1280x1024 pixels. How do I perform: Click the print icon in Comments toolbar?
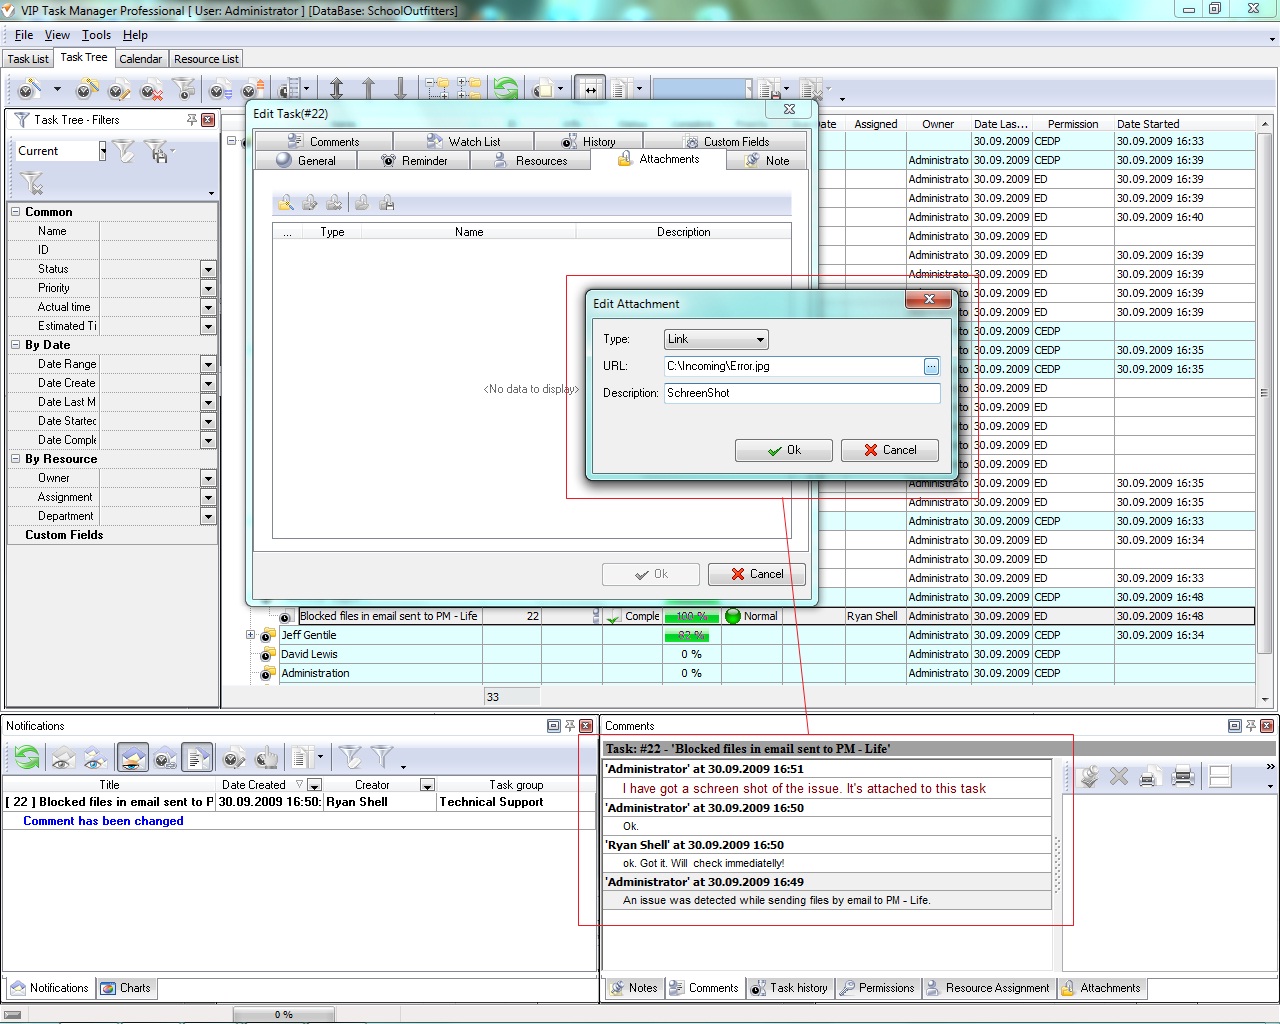[x=1183, y=776]
